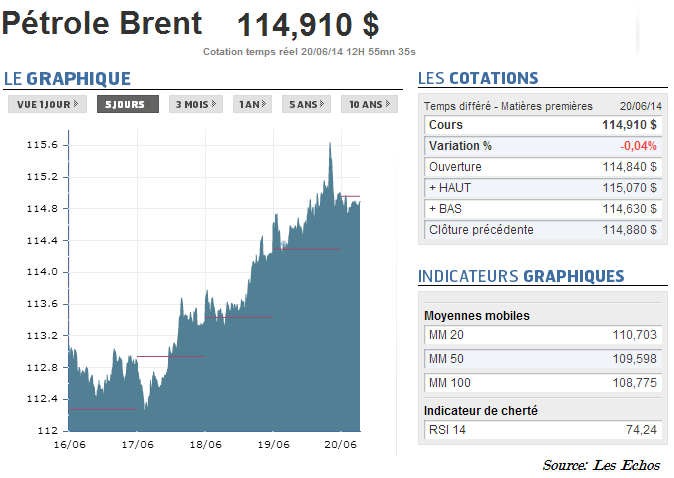
Task: Click the + BAS value 114,630 $
Action: [629, 209]
